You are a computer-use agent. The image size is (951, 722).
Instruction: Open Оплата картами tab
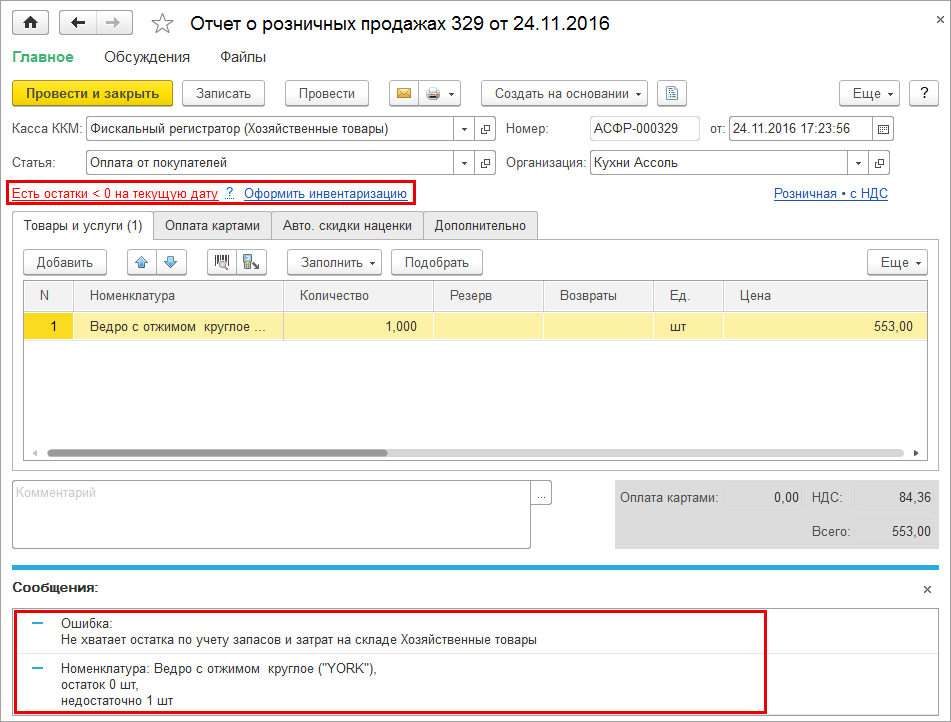click(x=212, y=226)
